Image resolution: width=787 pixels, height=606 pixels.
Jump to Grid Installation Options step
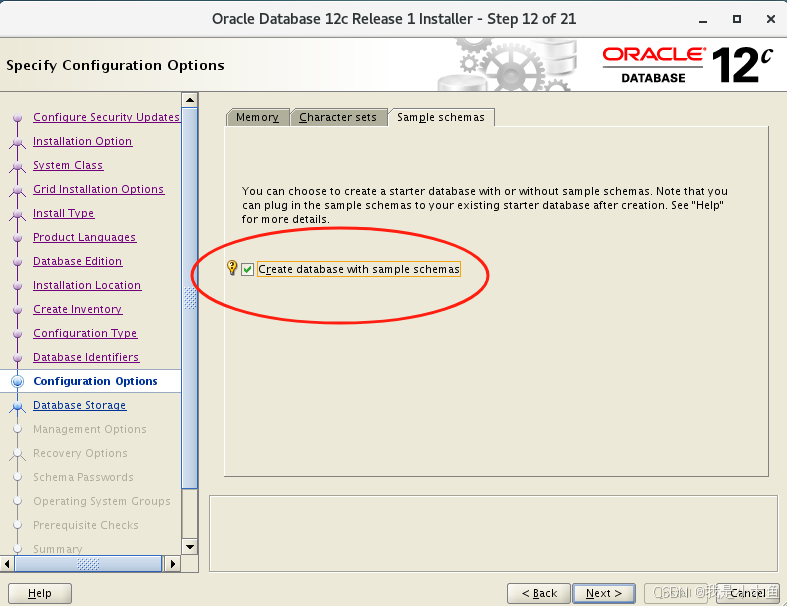98,189
